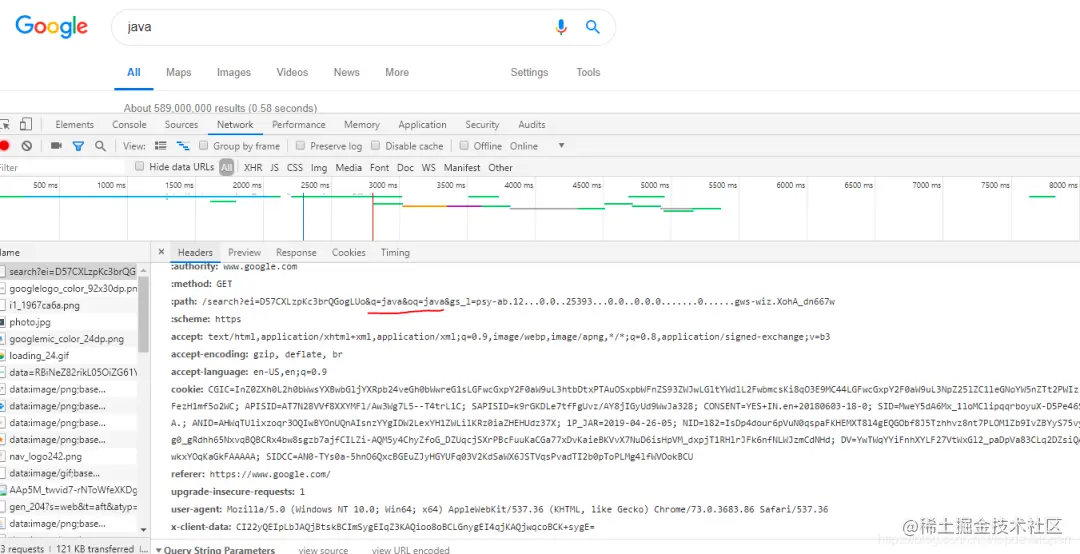Filter requests by CSS
The width and height of the screenshot is (1080, 554).
pos(295,167)
